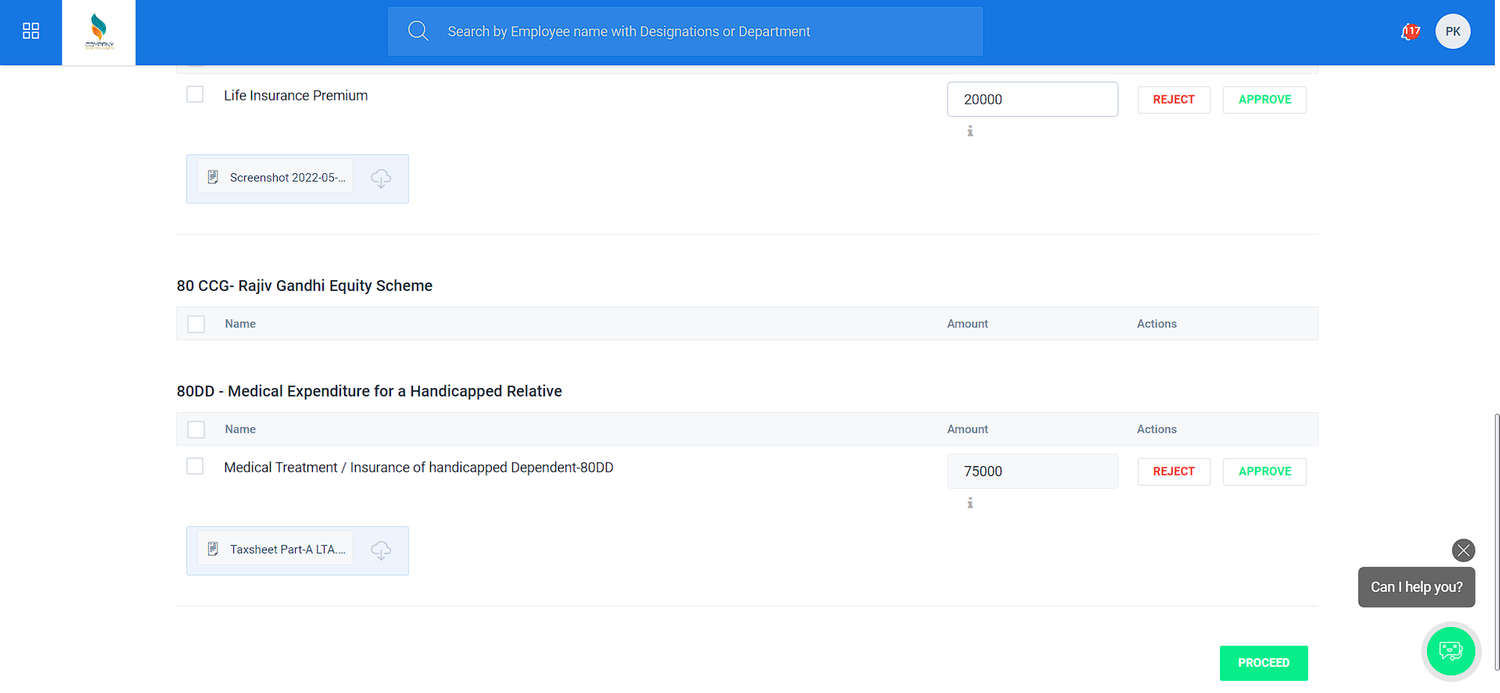Tick the Medical Treatment handicapped Dependent checkbox
Viewport: 1500px width, 693px height.
(x=195, y=466)
